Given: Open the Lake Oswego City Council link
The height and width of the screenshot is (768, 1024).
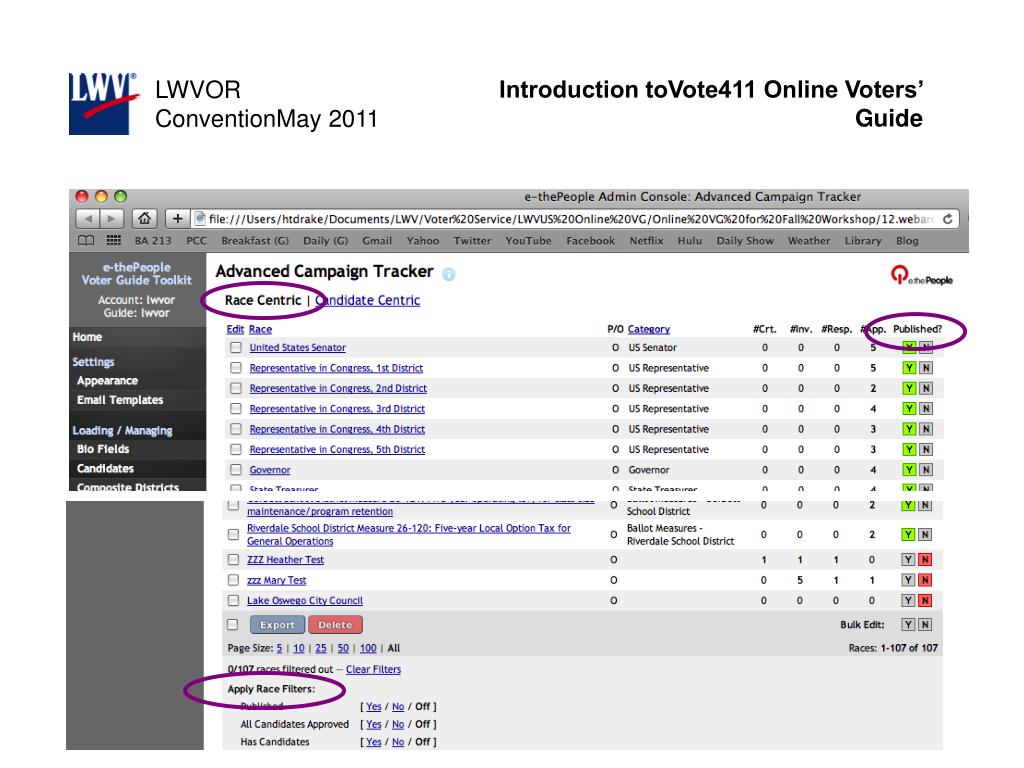Looking at the screenshot, I should pyautogui.click(x=304, y=601).
